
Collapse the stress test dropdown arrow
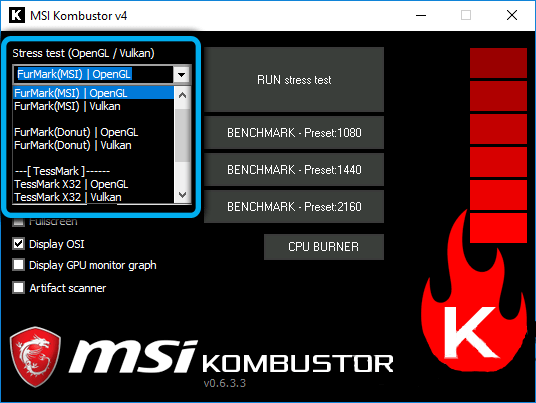coord(182,74)
